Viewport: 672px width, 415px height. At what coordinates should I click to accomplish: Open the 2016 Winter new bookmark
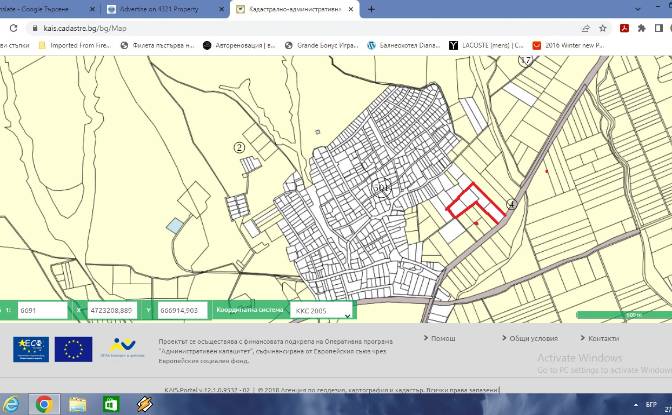click(568, 45)
